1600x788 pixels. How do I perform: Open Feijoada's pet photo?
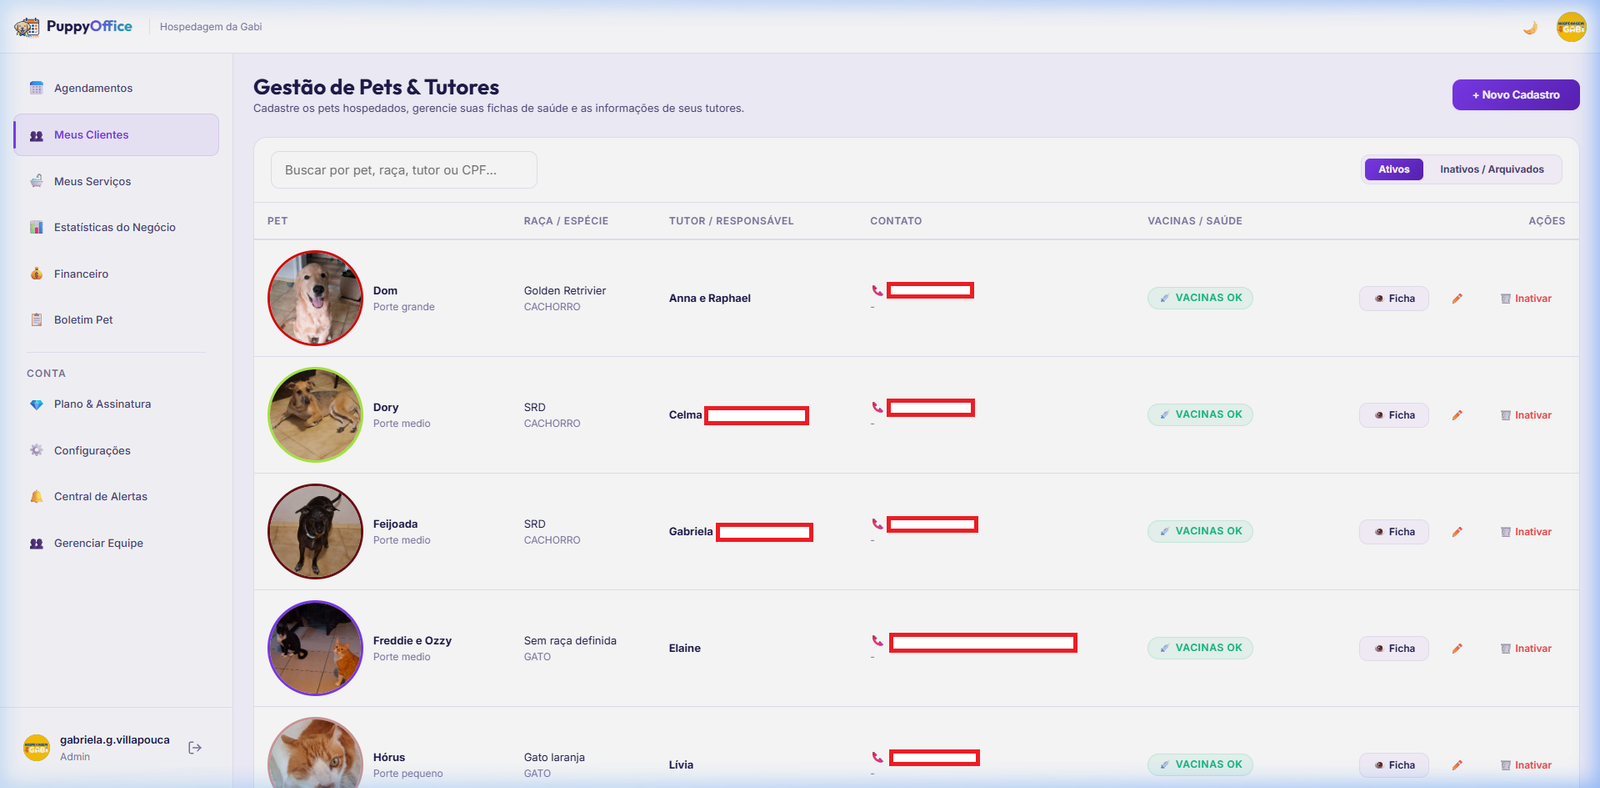[315, 531]
